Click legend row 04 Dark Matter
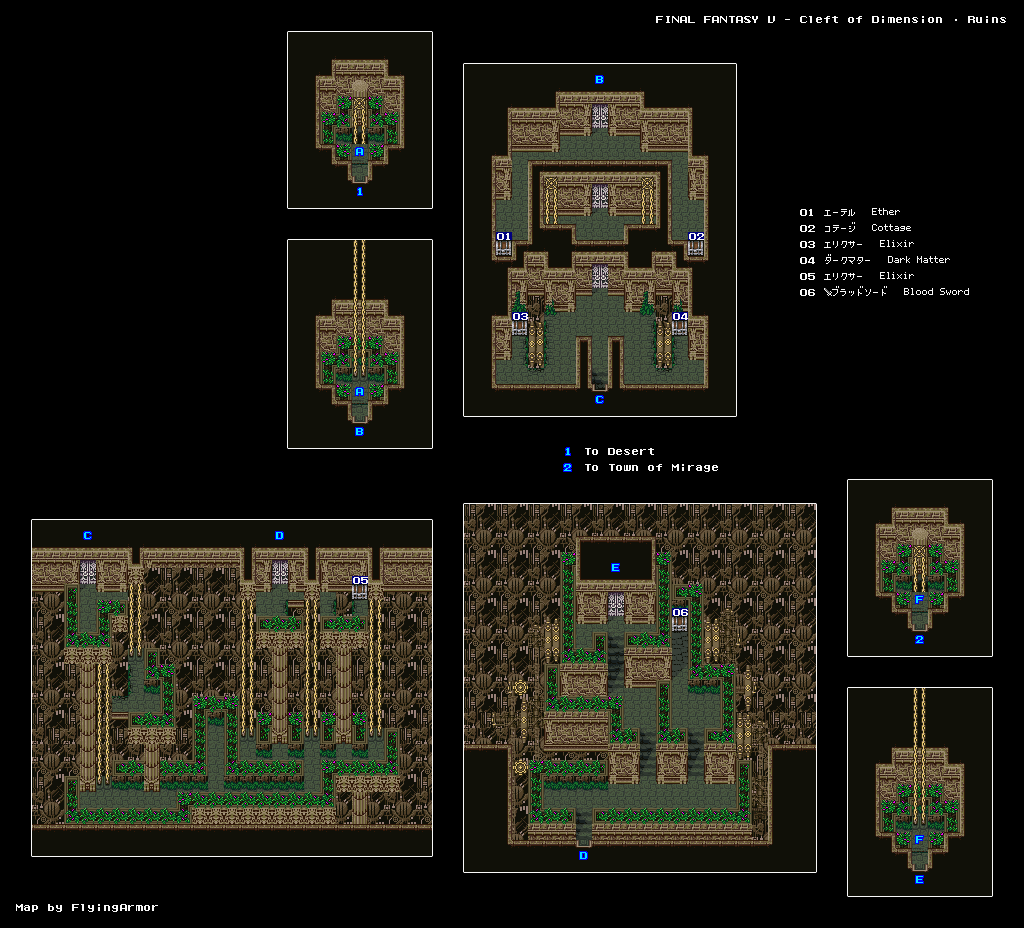Viewport: 1024px width, 928px height. tap(874, 260)
